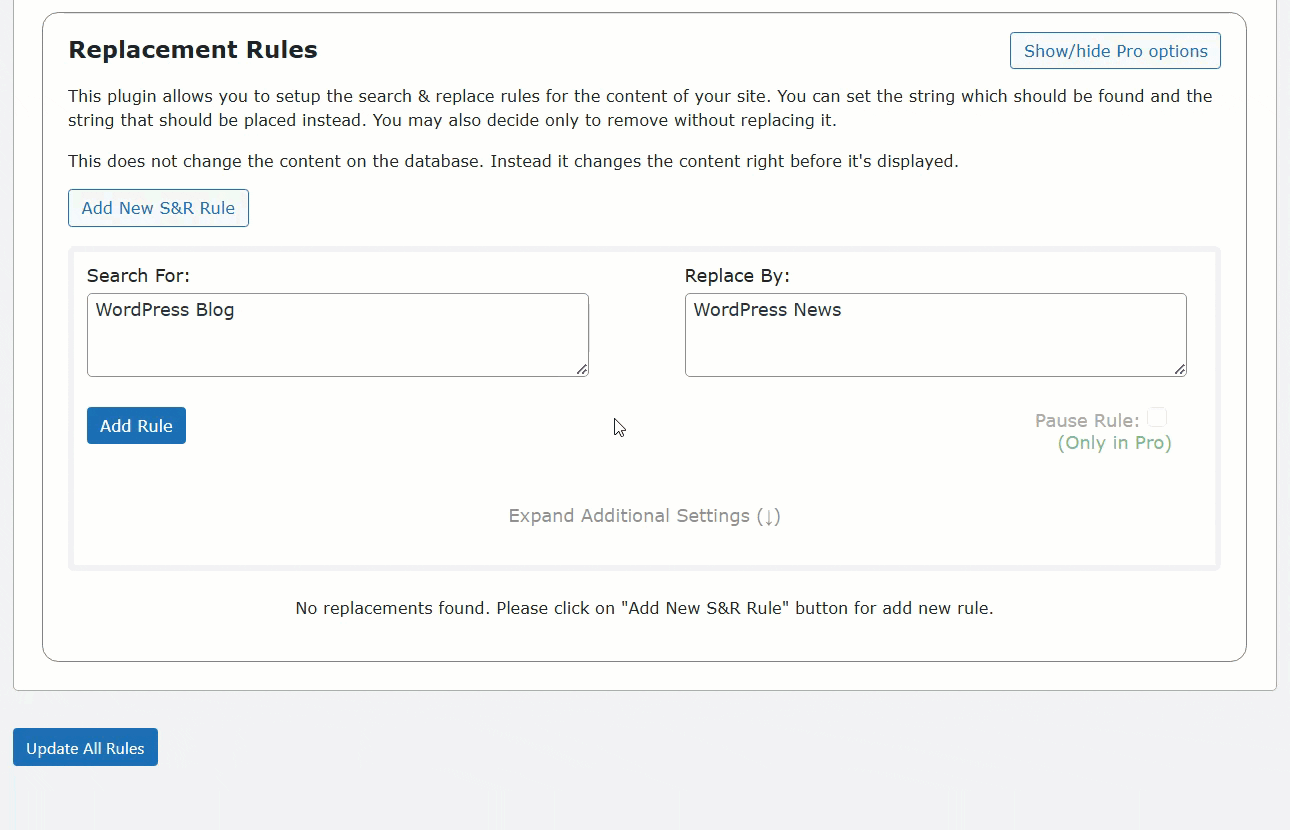Click the 'Replacement Rules' heading
1290x830 pixels.
[193, 50]
